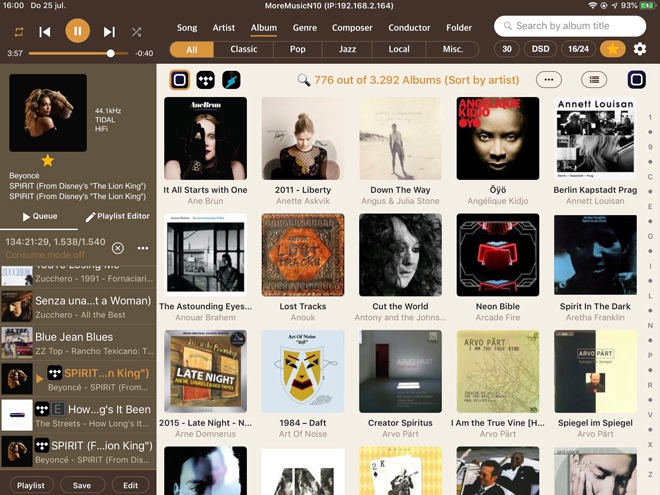This screenshot has height=495, width=660.
Task: Select the All filter
Action: (x=192, y=49)
